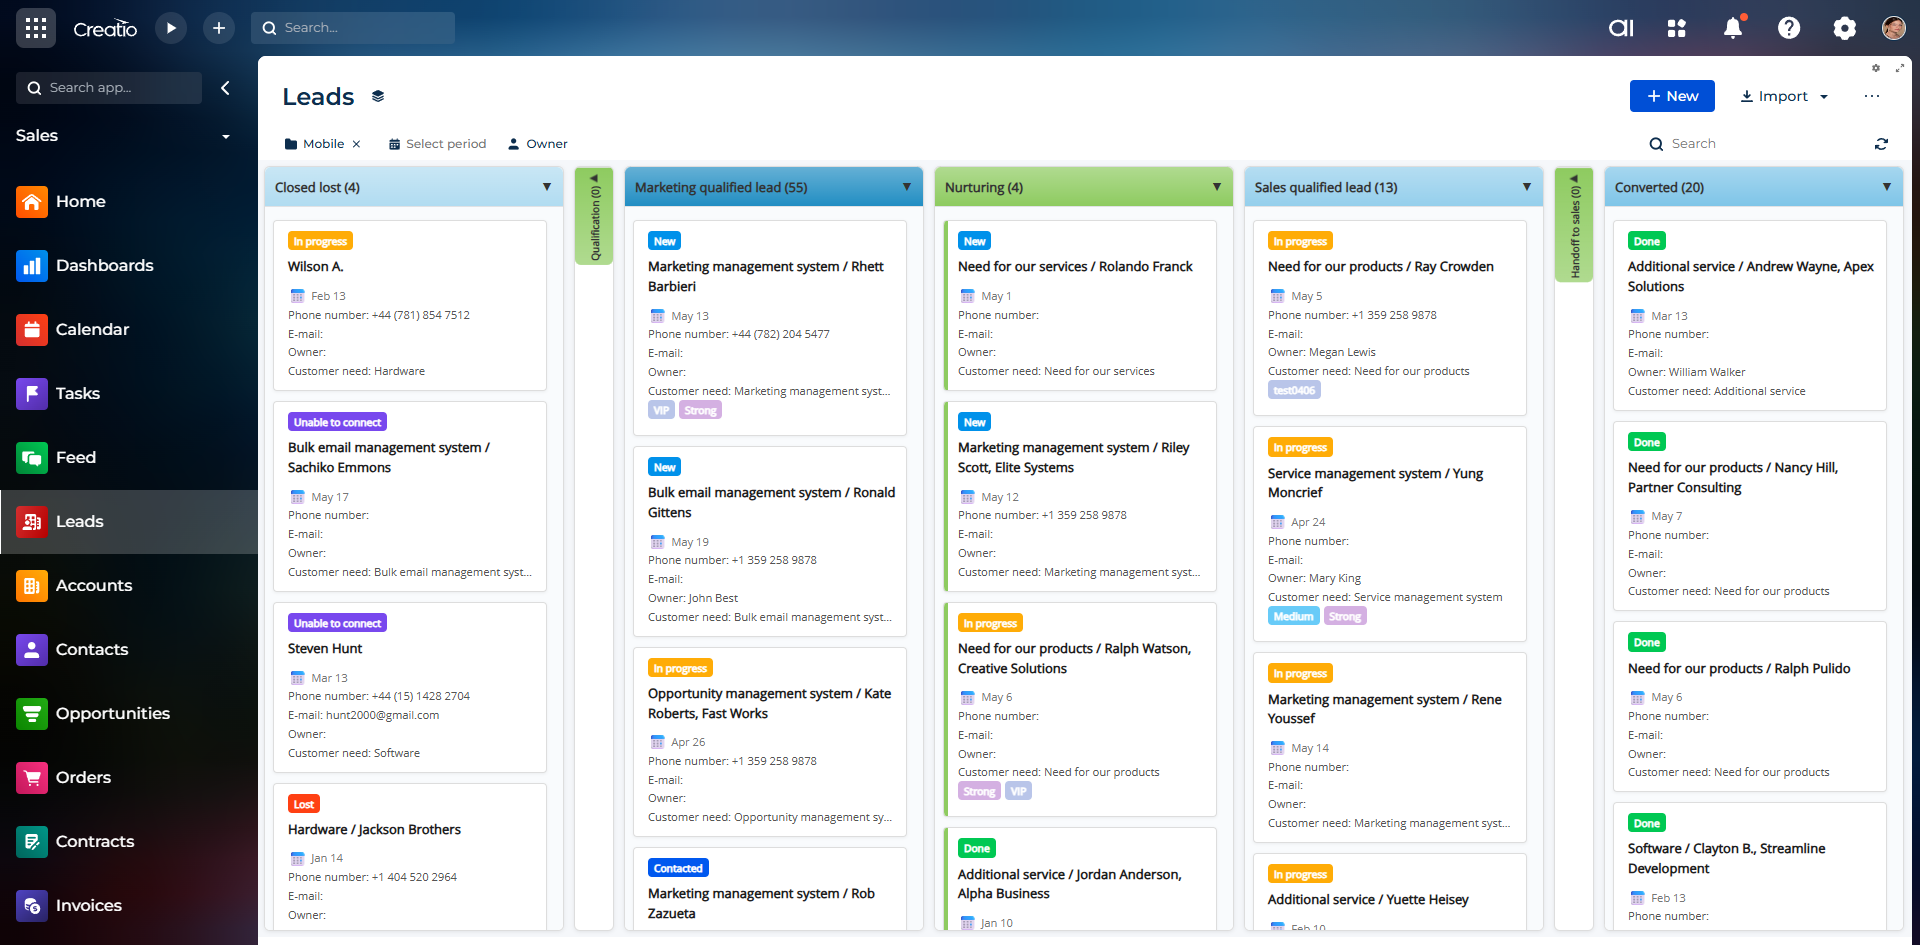This screenshot has width=1920, height=945.
Task: Open Contacts section
Action: click(129, 650)
